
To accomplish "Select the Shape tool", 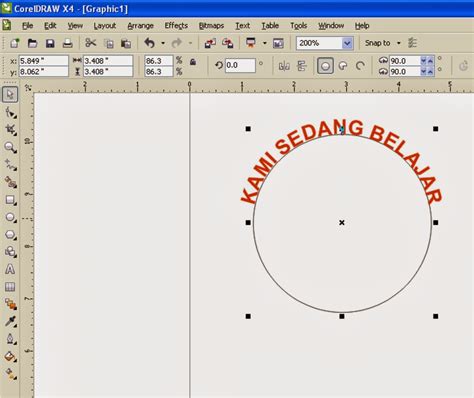I will coord(10,113).
